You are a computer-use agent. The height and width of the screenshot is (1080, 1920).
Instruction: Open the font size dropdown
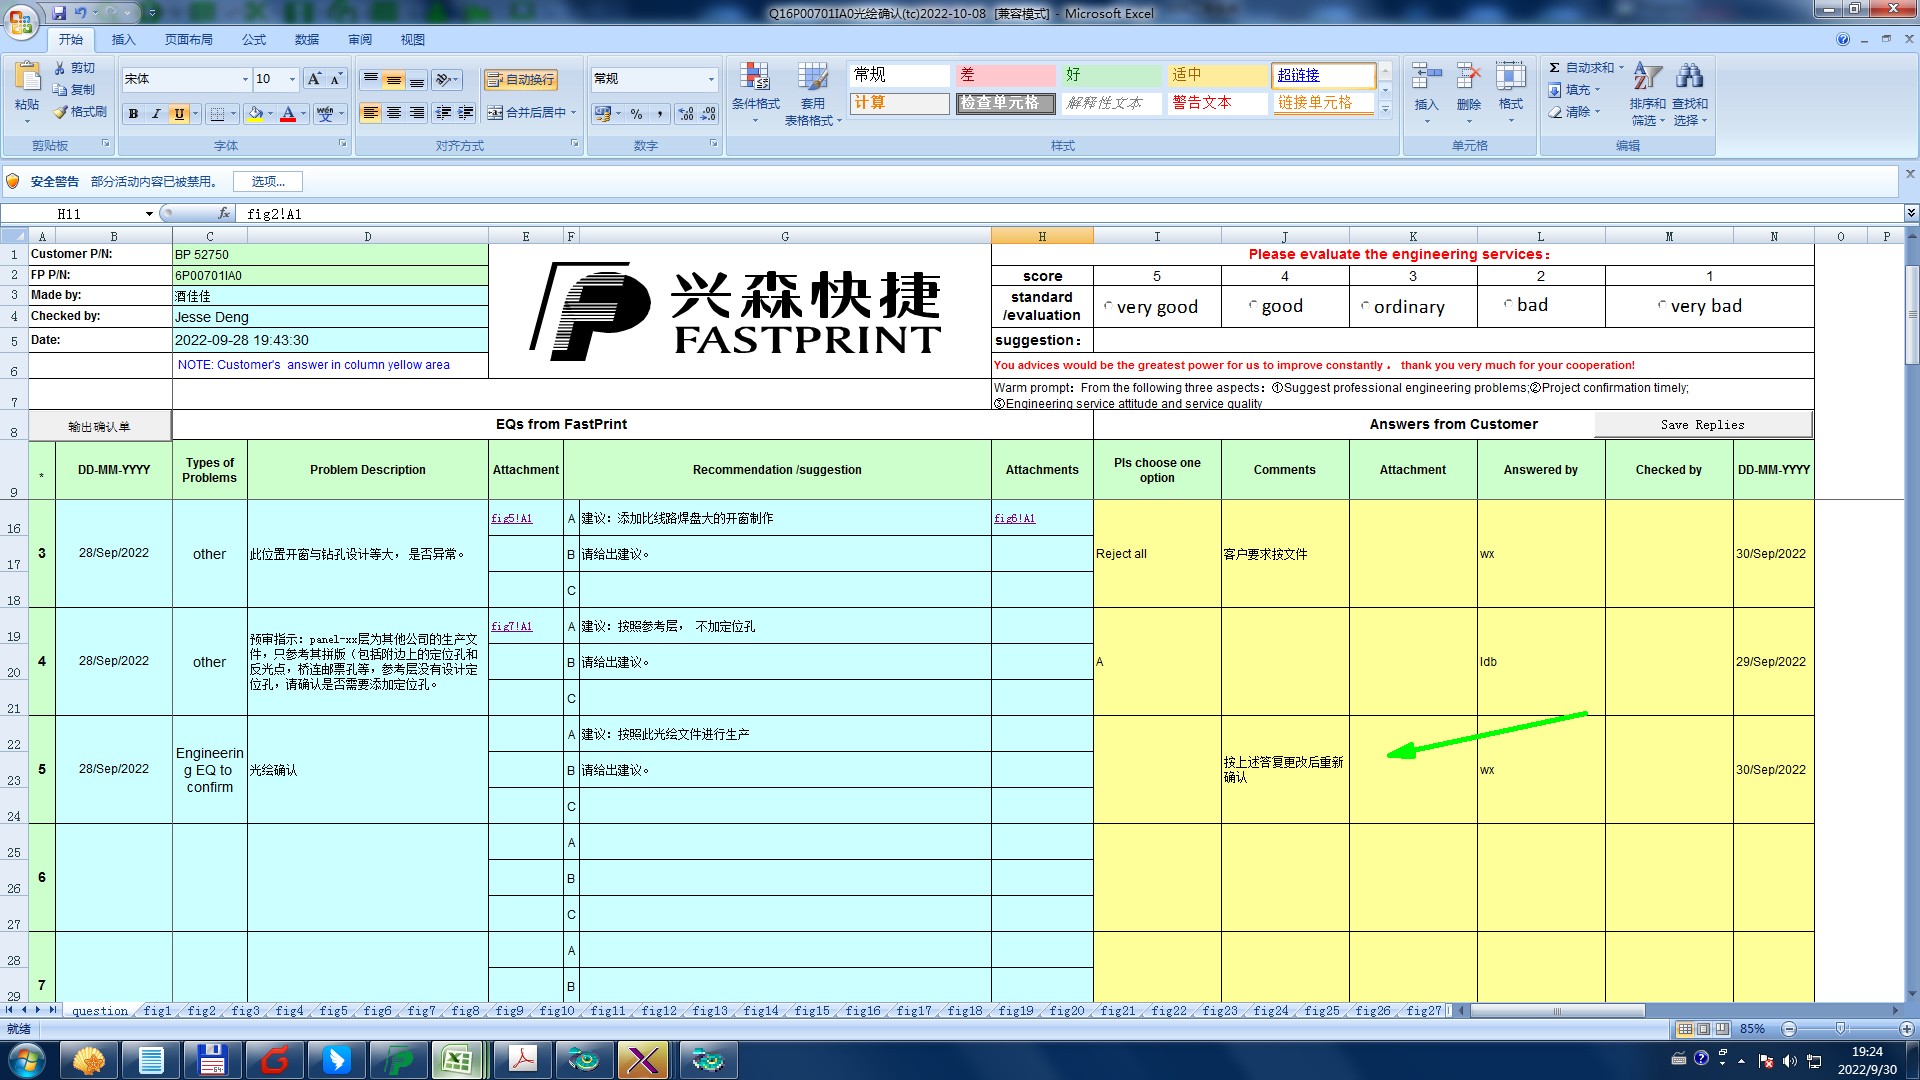292,79
